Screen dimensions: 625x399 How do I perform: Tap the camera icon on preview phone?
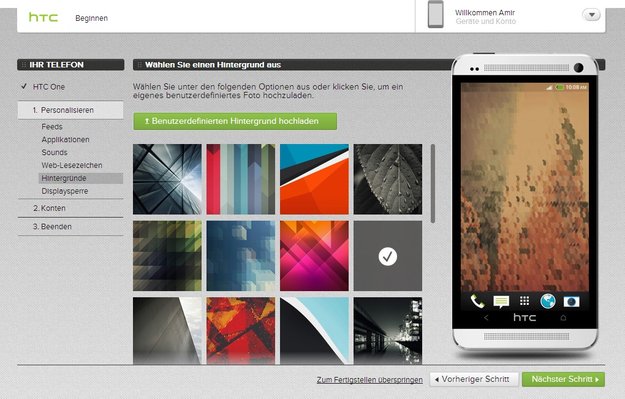[x=571, y=302]
